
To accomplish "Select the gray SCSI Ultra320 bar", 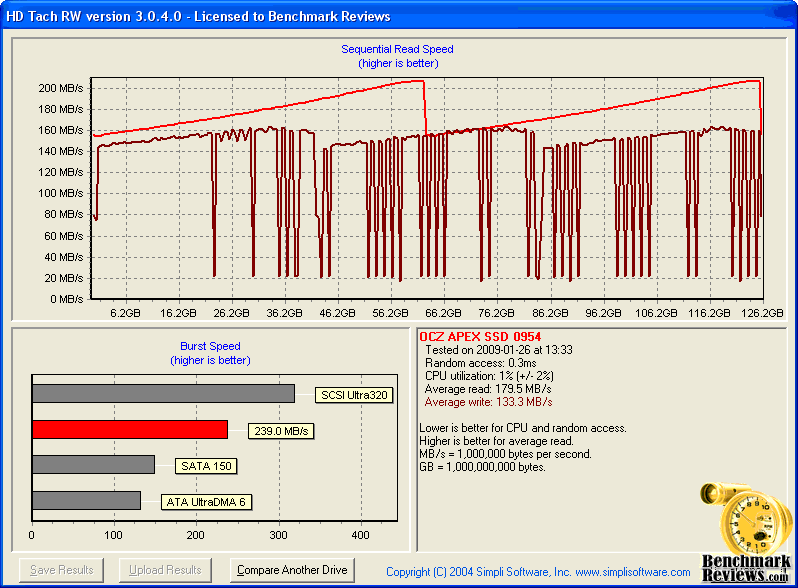I will (163, 394).
